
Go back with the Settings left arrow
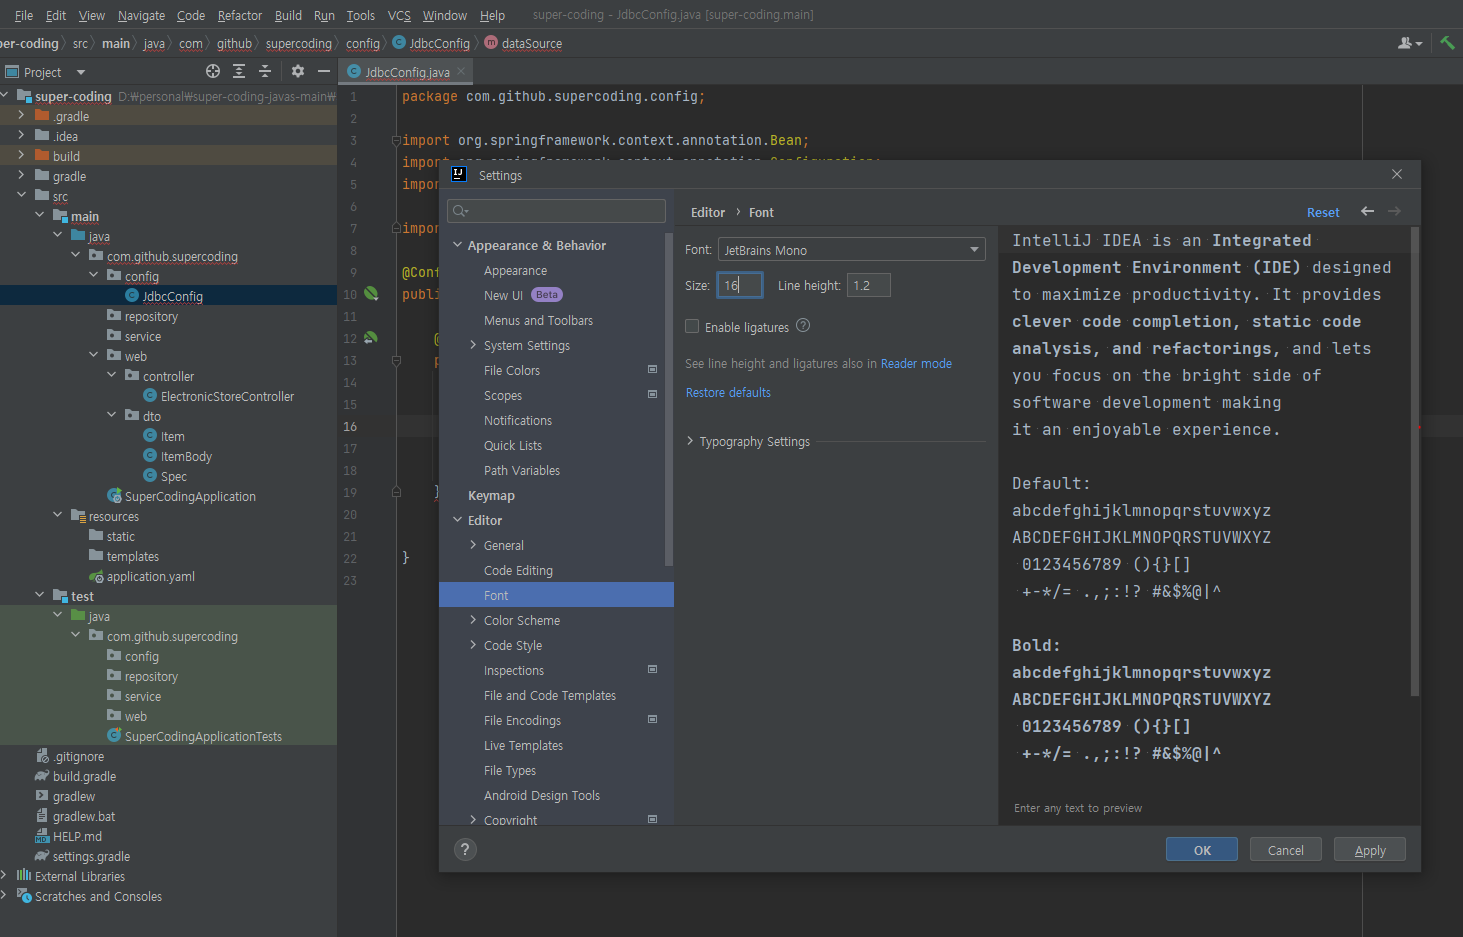tap(1367, 211)
